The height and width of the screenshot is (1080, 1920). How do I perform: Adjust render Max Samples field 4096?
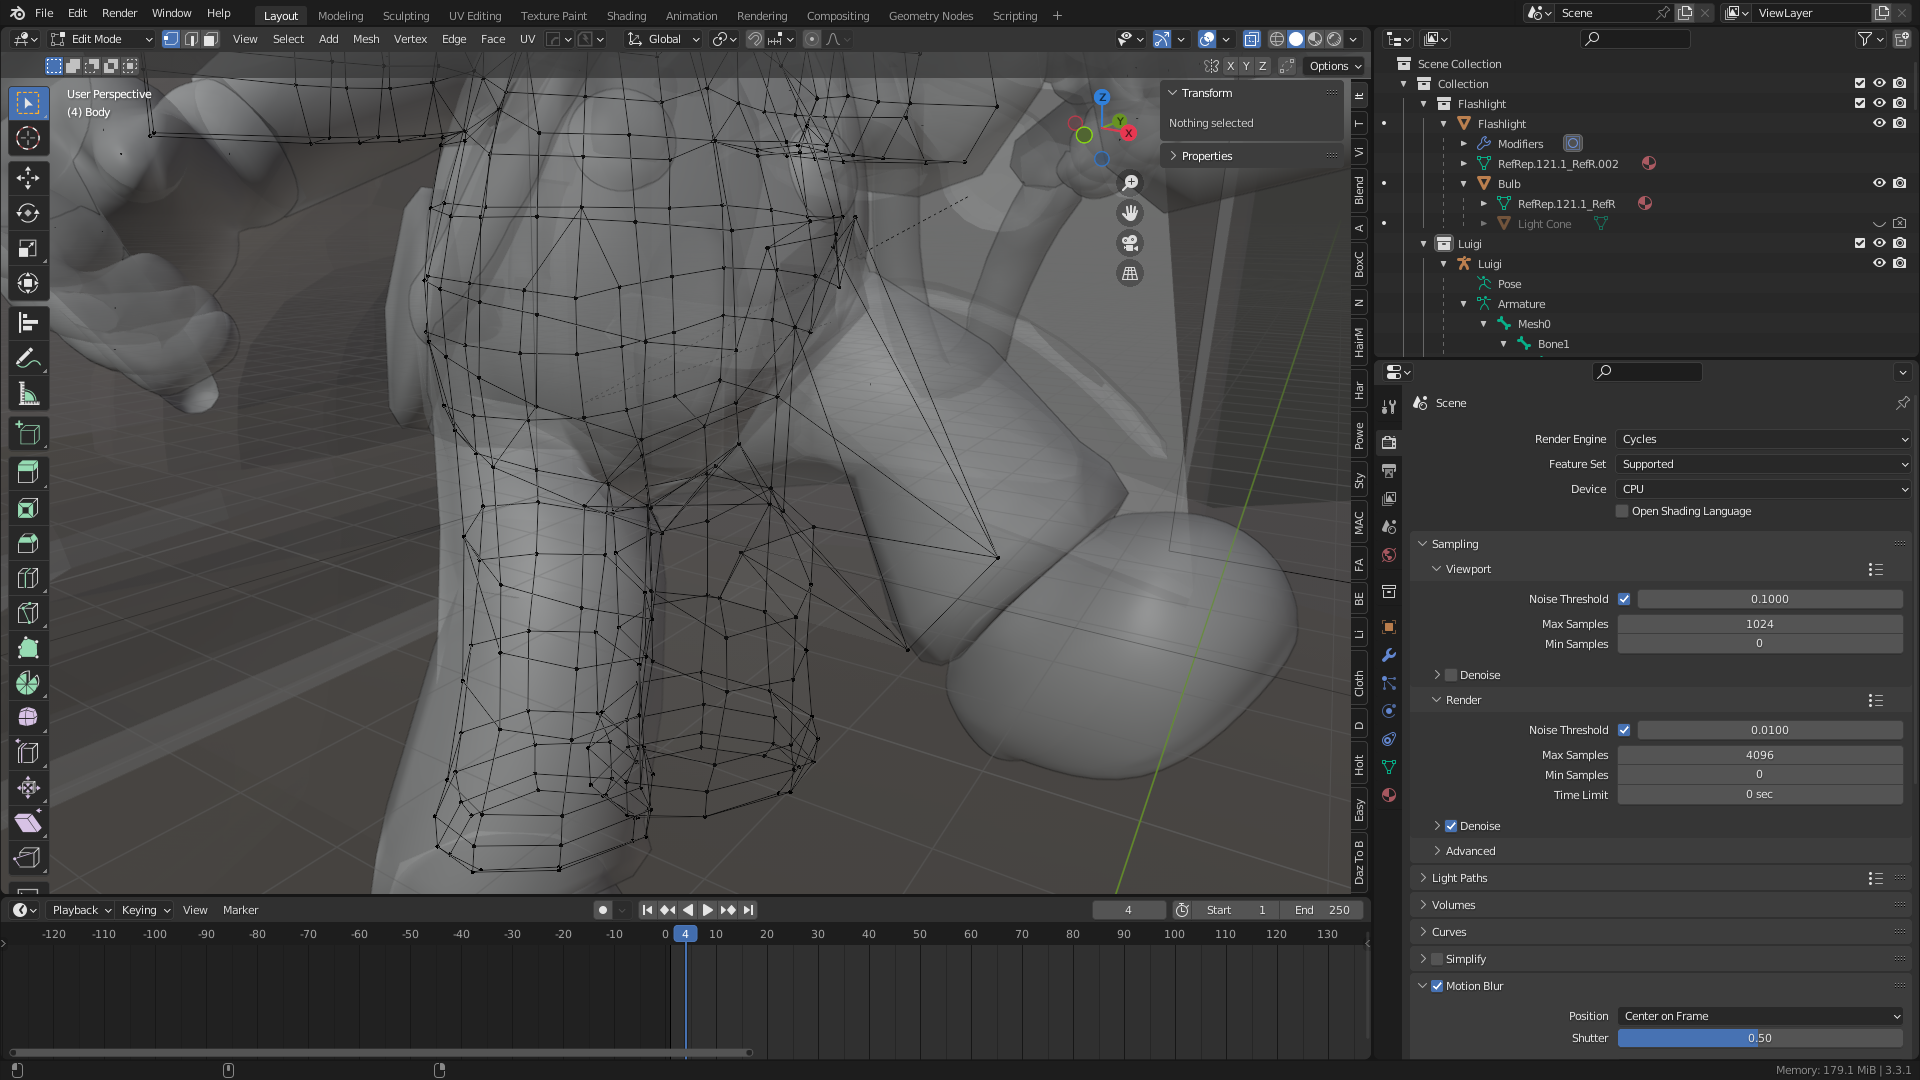[1760, 755]
